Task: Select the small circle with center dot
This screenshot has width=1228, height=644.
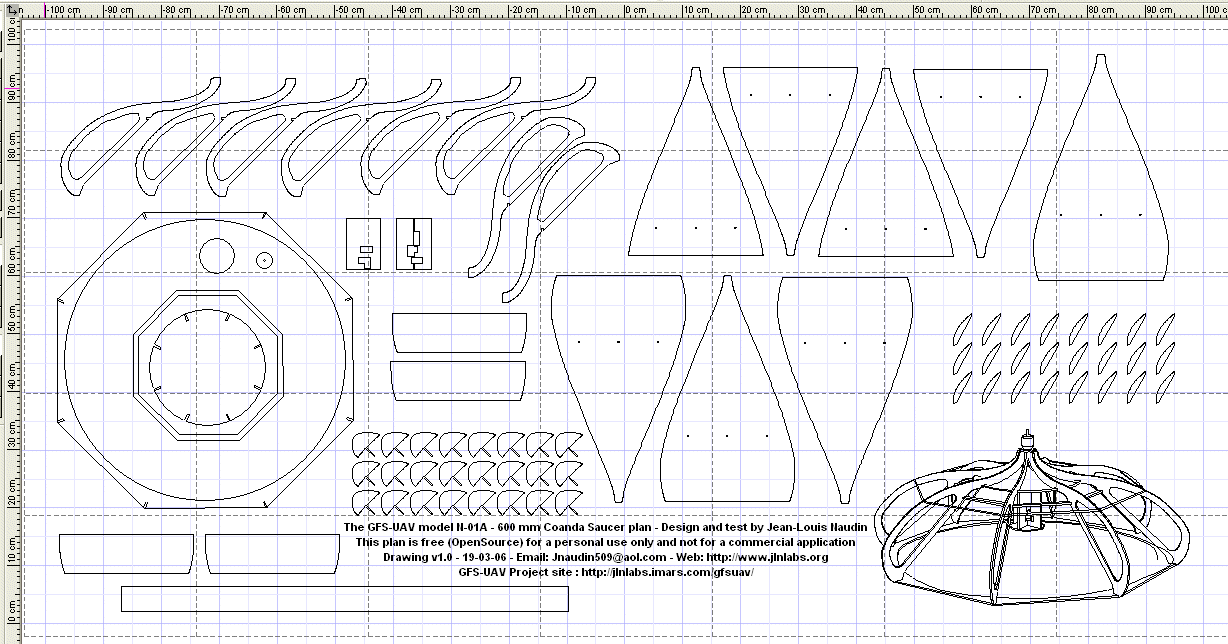Action: [264, 259]
